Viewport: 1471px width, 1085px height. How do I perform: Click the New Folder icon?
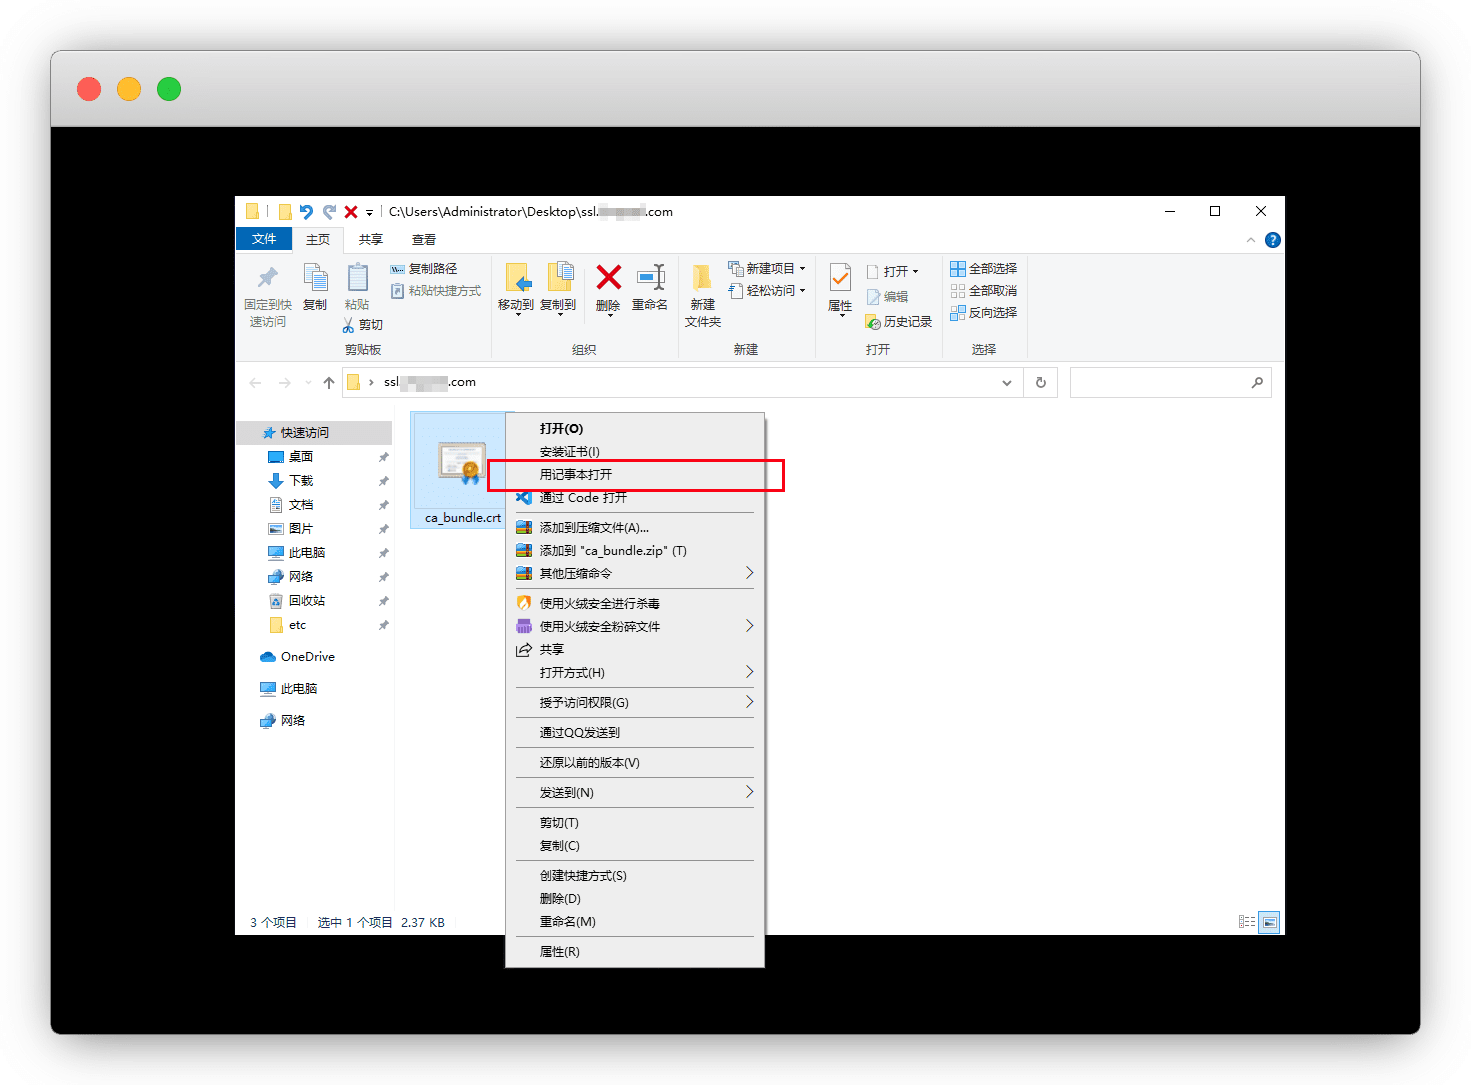click(702, 278)
